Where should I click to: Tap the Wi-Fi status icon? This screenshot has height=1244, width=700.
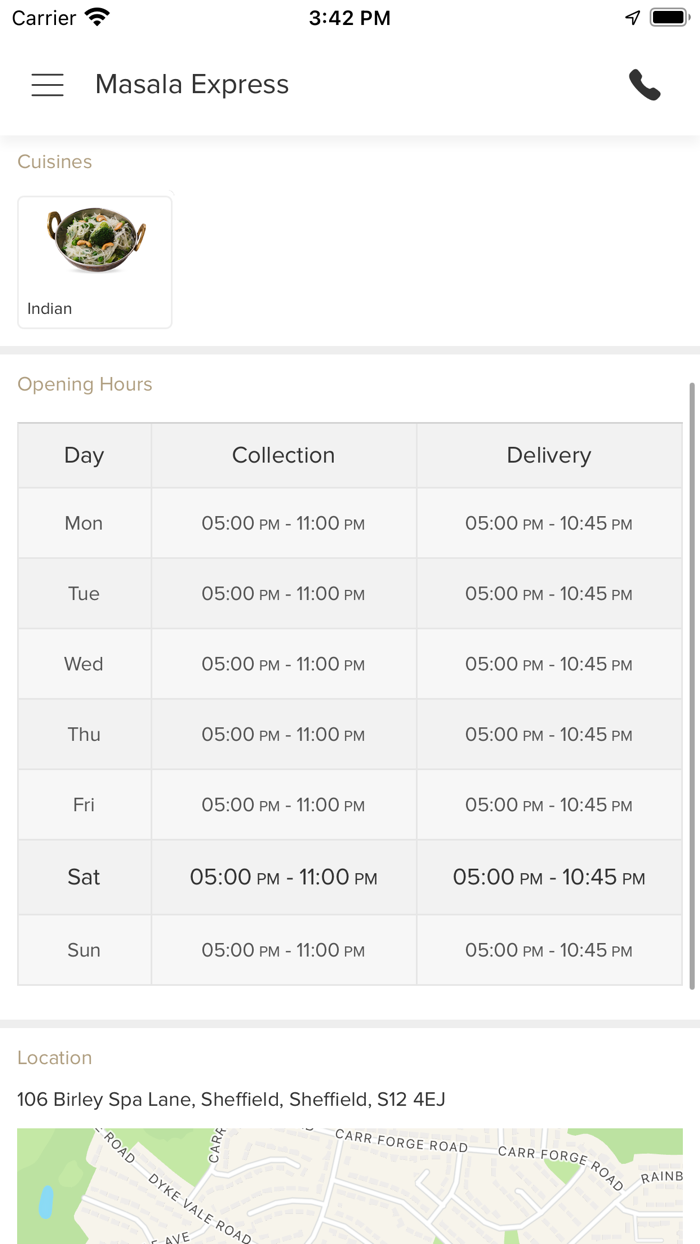pyautogui.click(x=97, y=17)
